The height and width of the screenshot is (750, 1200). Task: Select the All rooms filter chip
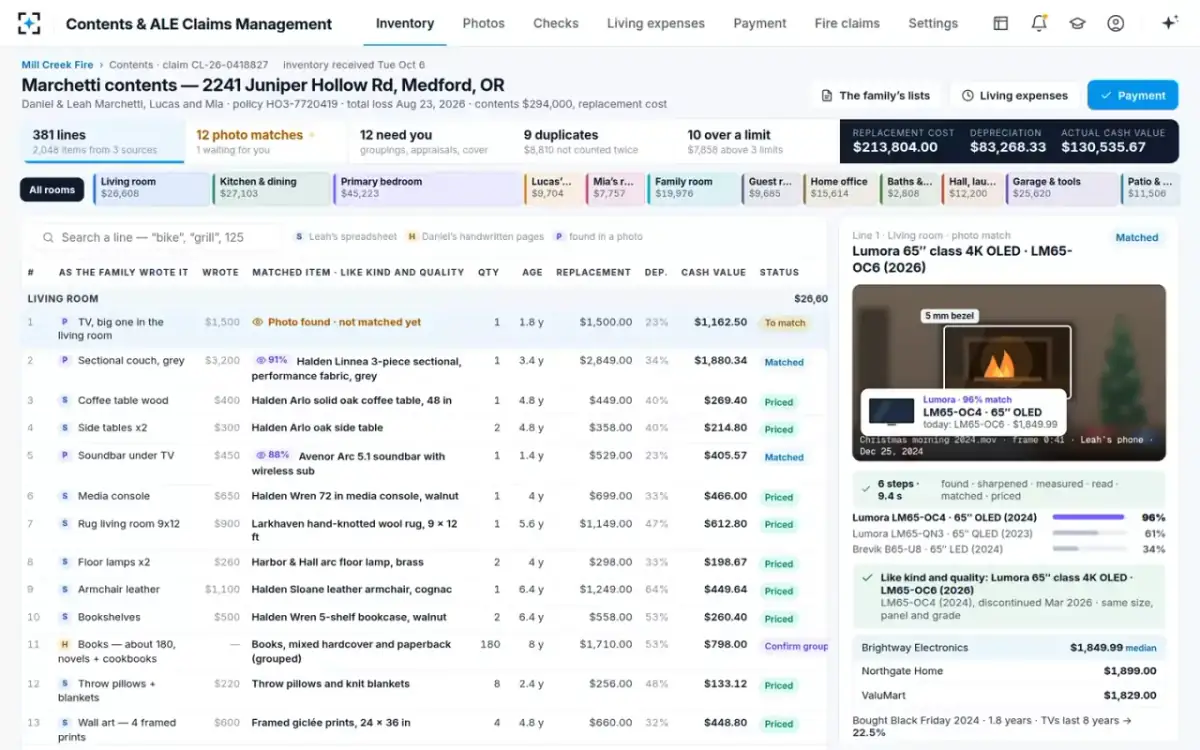[52, 189]
